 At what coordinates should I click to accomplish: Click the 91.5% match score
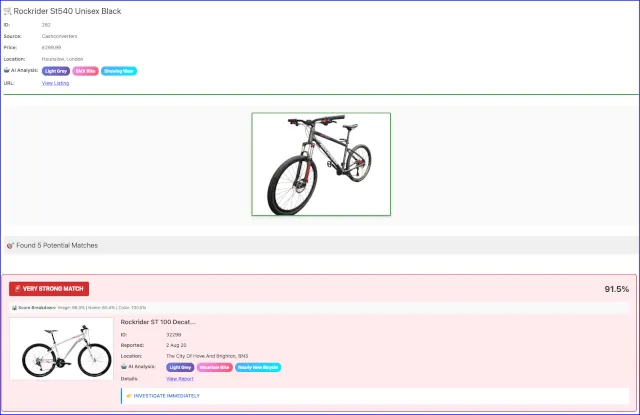(616, 289)
